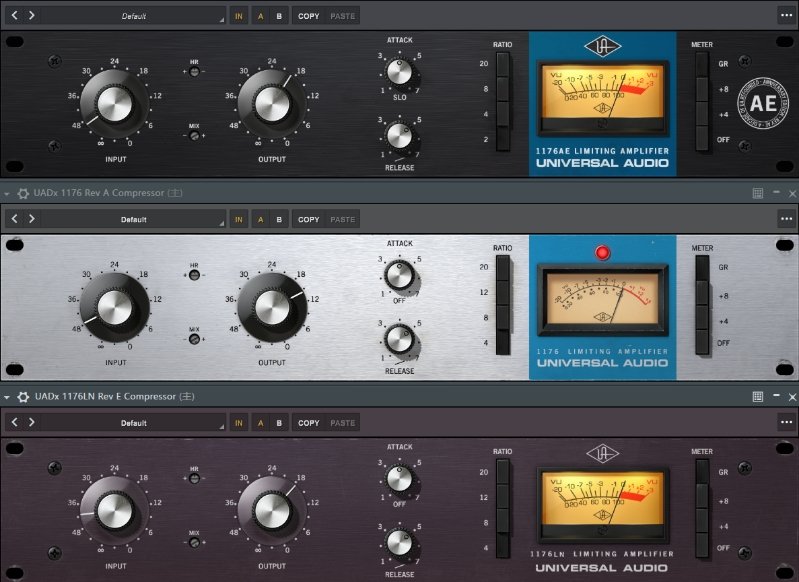Select meter GR button on 1176AE
799x582 pixels.
click(x=702, y=64)
